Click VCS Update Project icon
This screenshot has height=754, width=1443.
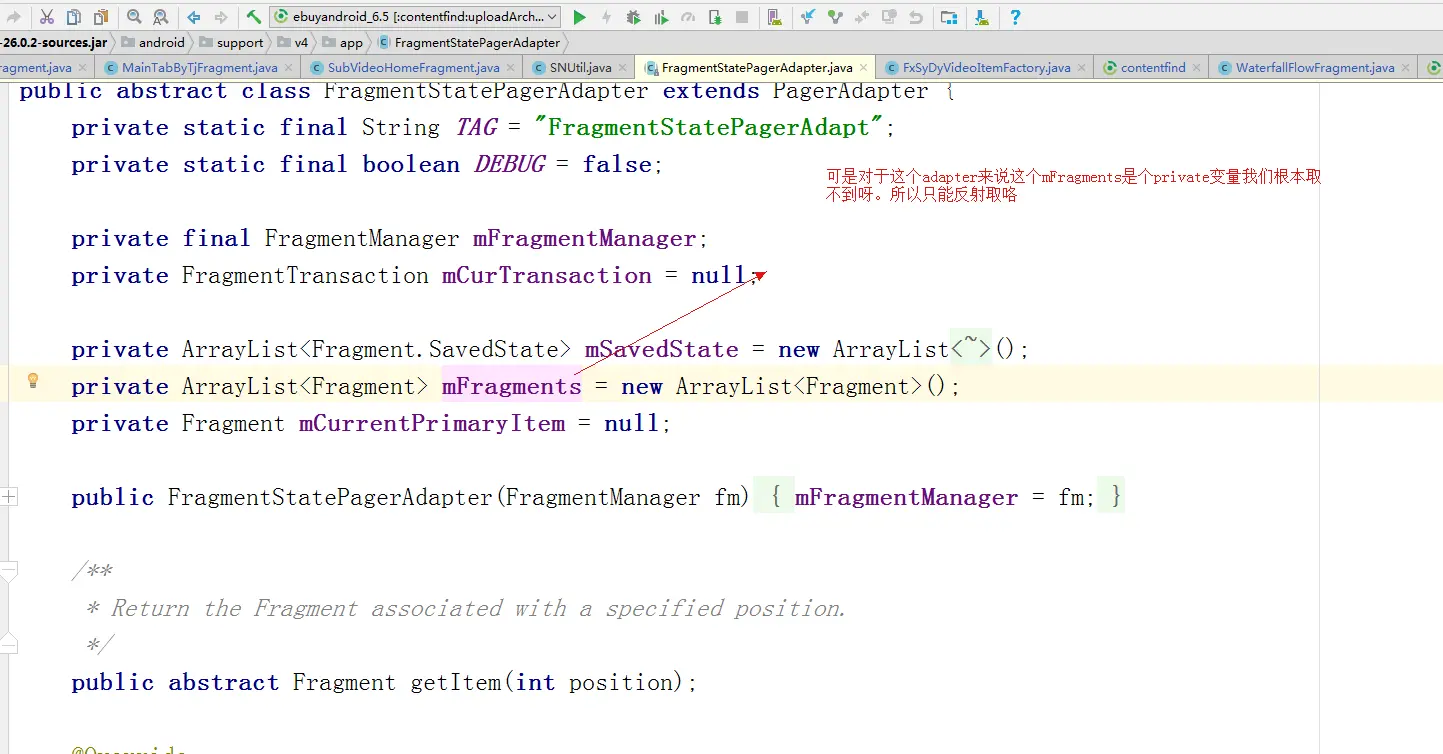click(808, 17)
